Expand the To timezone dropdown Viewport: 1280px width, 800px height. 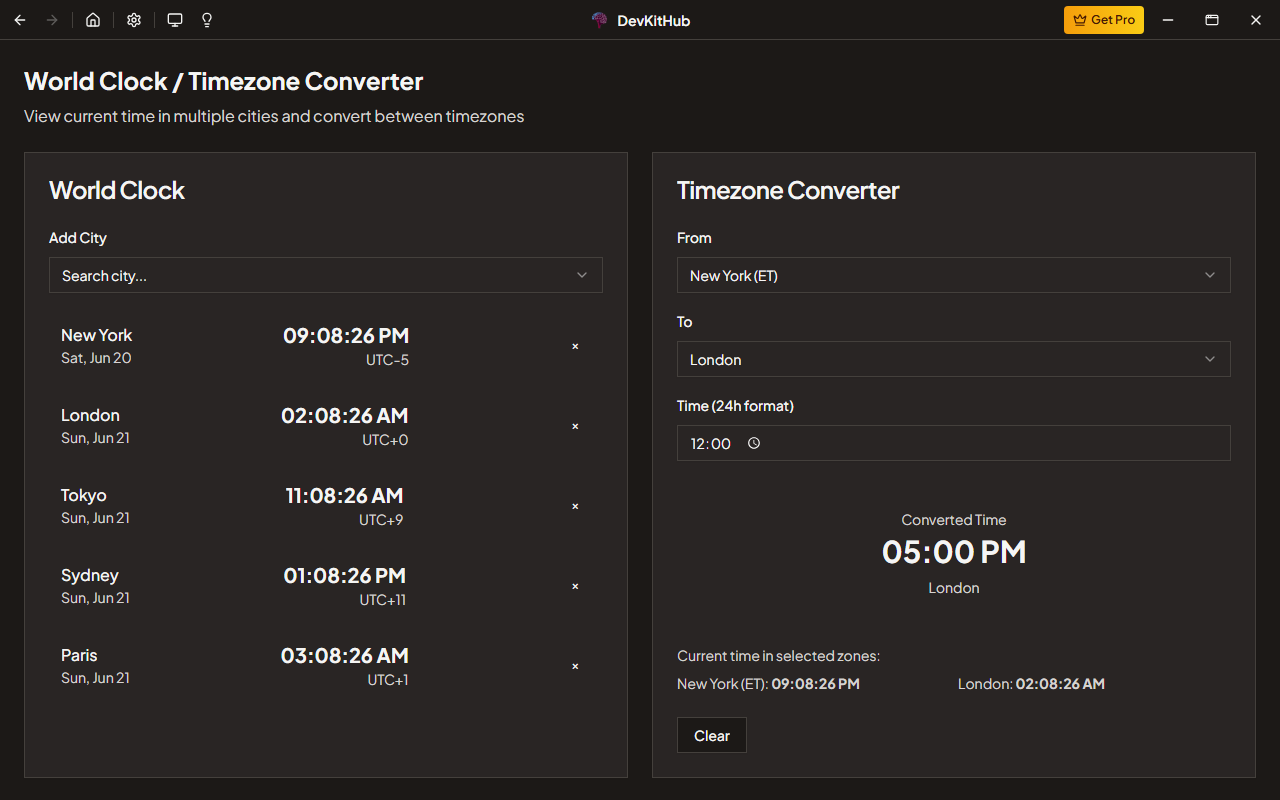[954, 359]
